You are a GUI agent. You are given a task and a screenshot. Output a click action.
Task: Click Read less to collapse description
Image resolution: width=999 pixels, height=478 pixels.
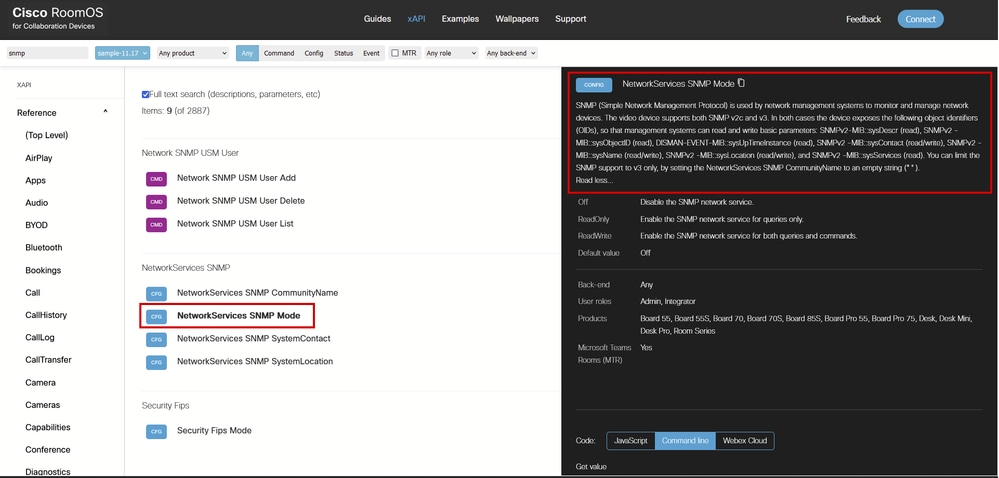[594, 180]
